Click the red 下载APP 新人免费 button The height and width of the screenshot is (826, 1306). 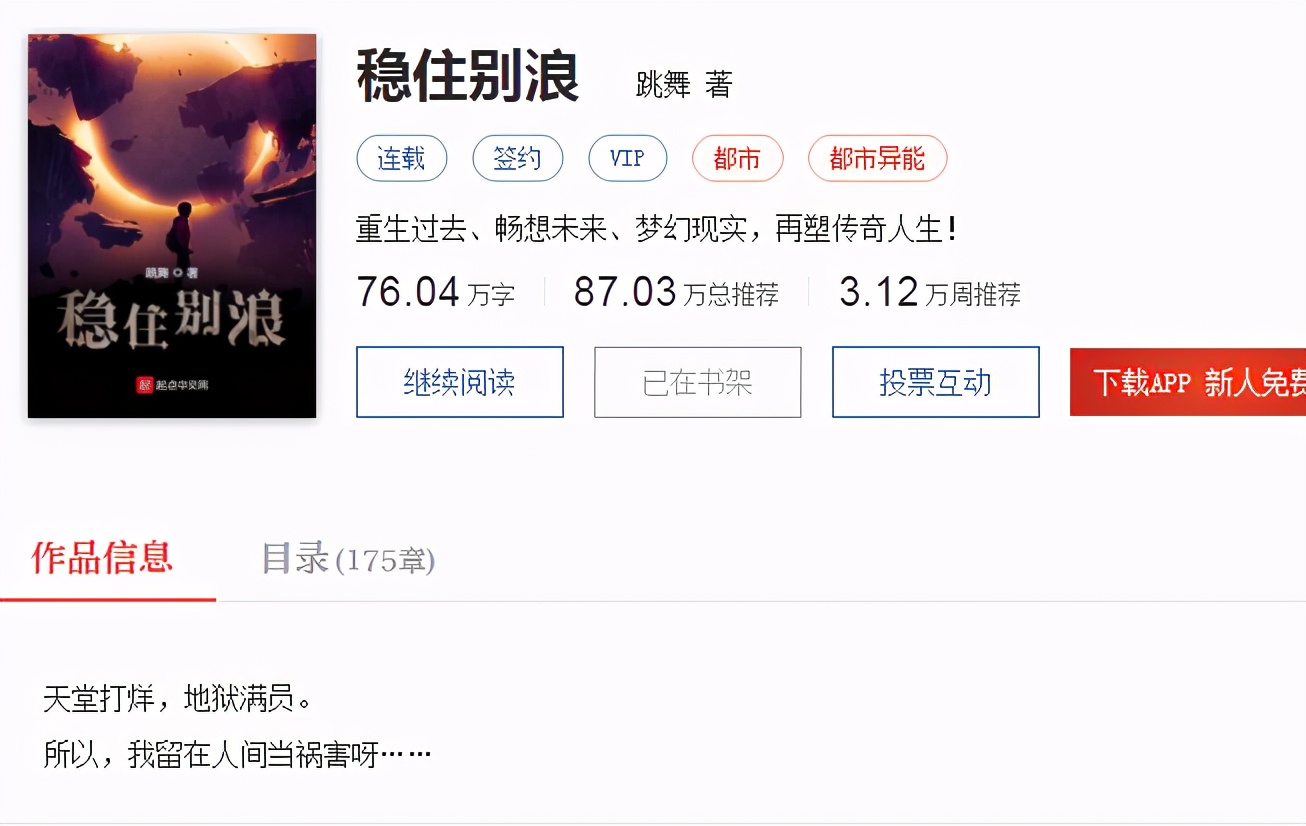1188,382
